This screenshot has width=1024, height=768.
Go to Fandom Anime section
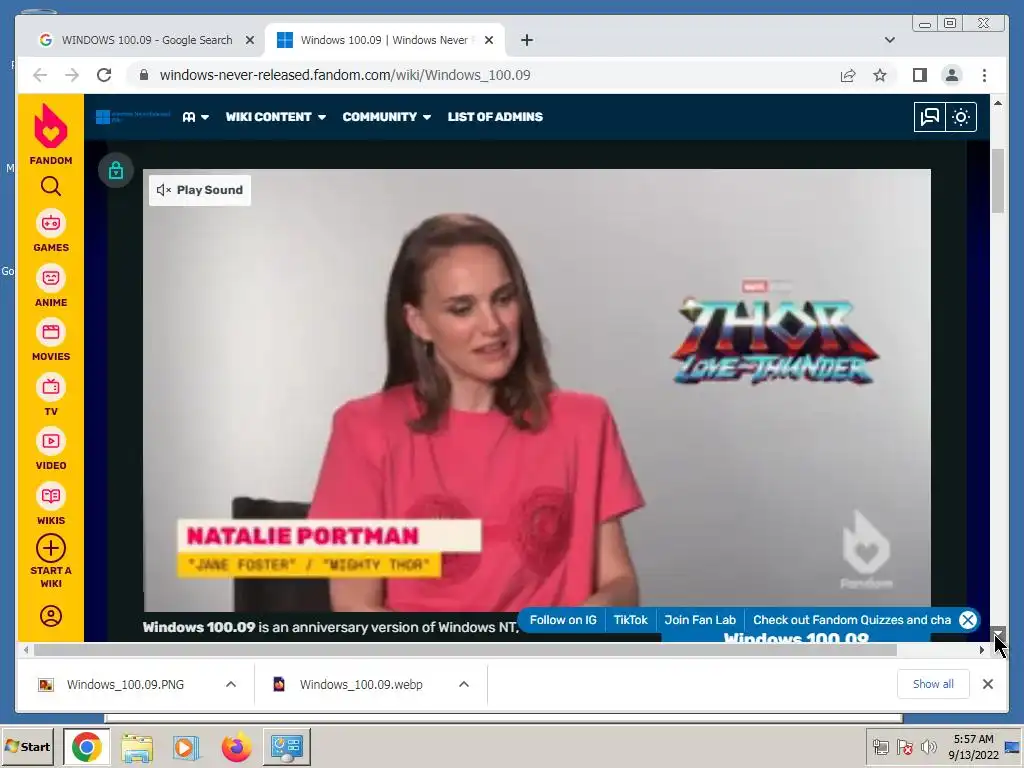tap(51, 286)
